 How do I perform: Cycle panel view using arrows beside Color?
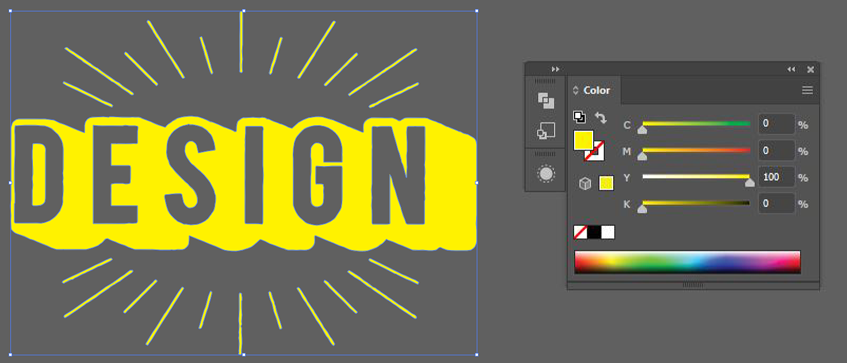(576, 90)
